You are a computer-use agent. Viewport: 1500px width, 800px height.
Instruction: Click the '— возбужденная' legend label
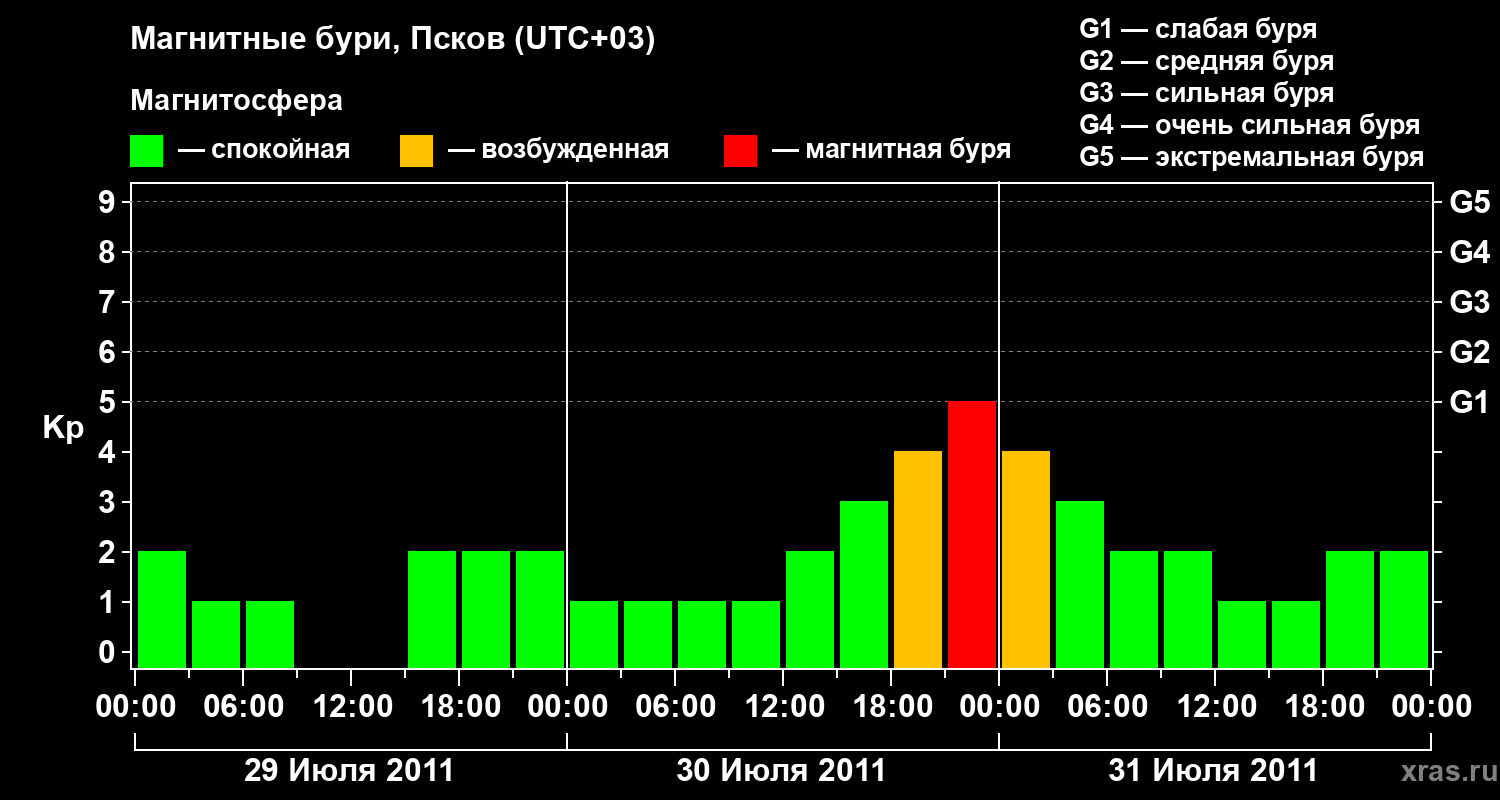coord(558,150)
